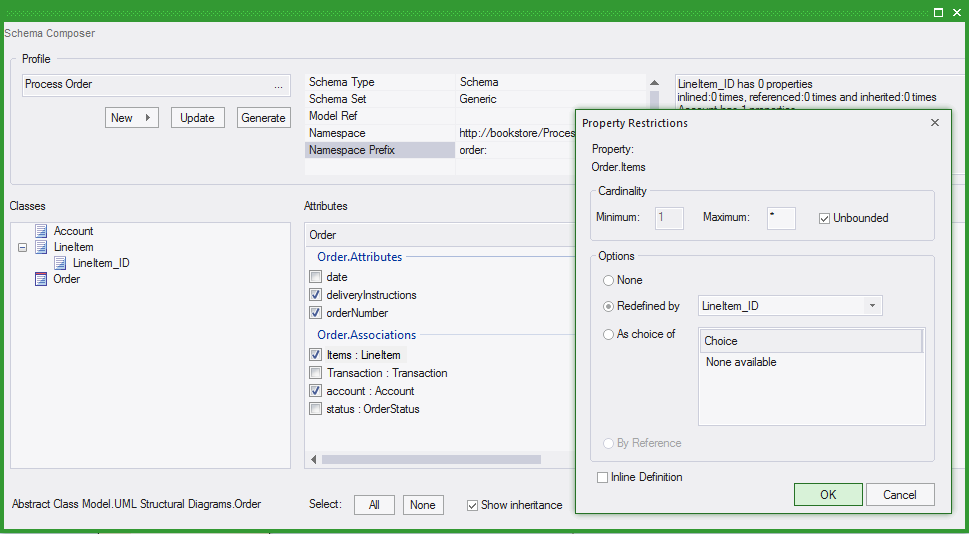Select the None option radio button
This screenshot has width=969, height=534.
[x=609, y=280]
